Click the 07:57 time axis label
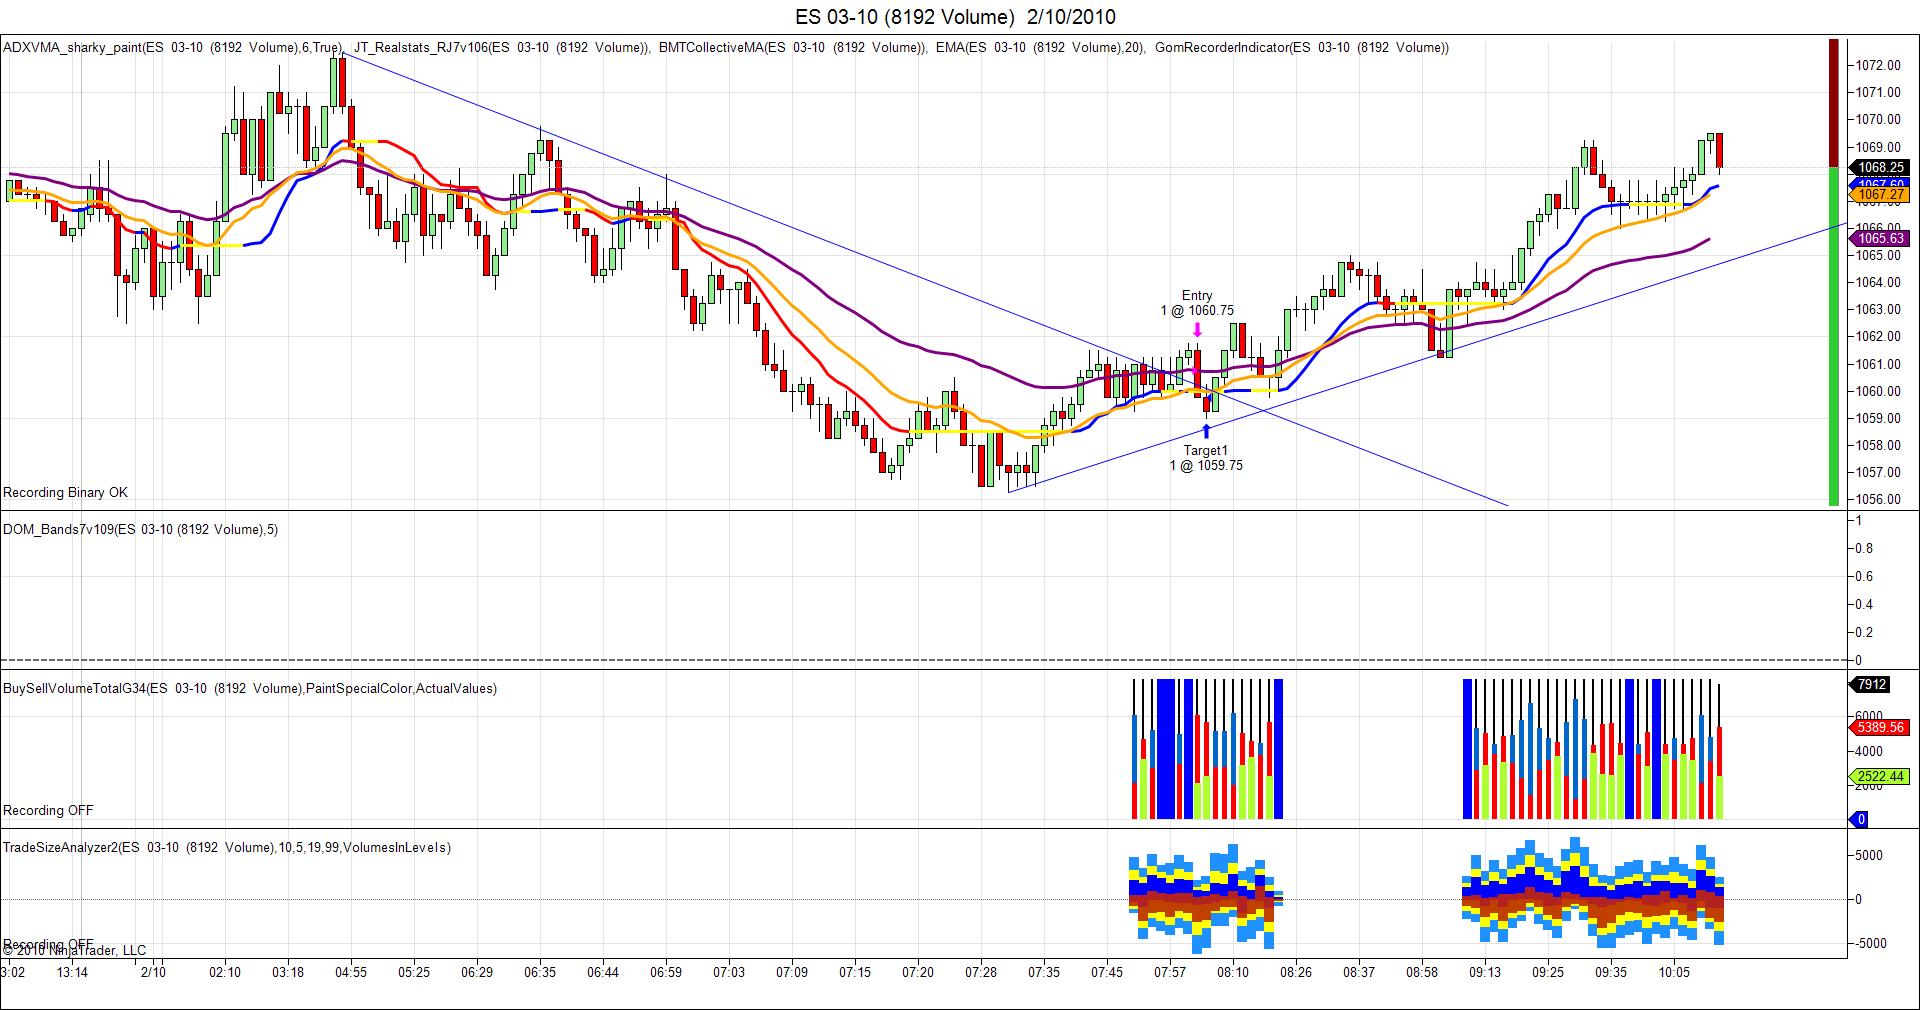The image size is (1920, 1010). tap(1169, 972)
